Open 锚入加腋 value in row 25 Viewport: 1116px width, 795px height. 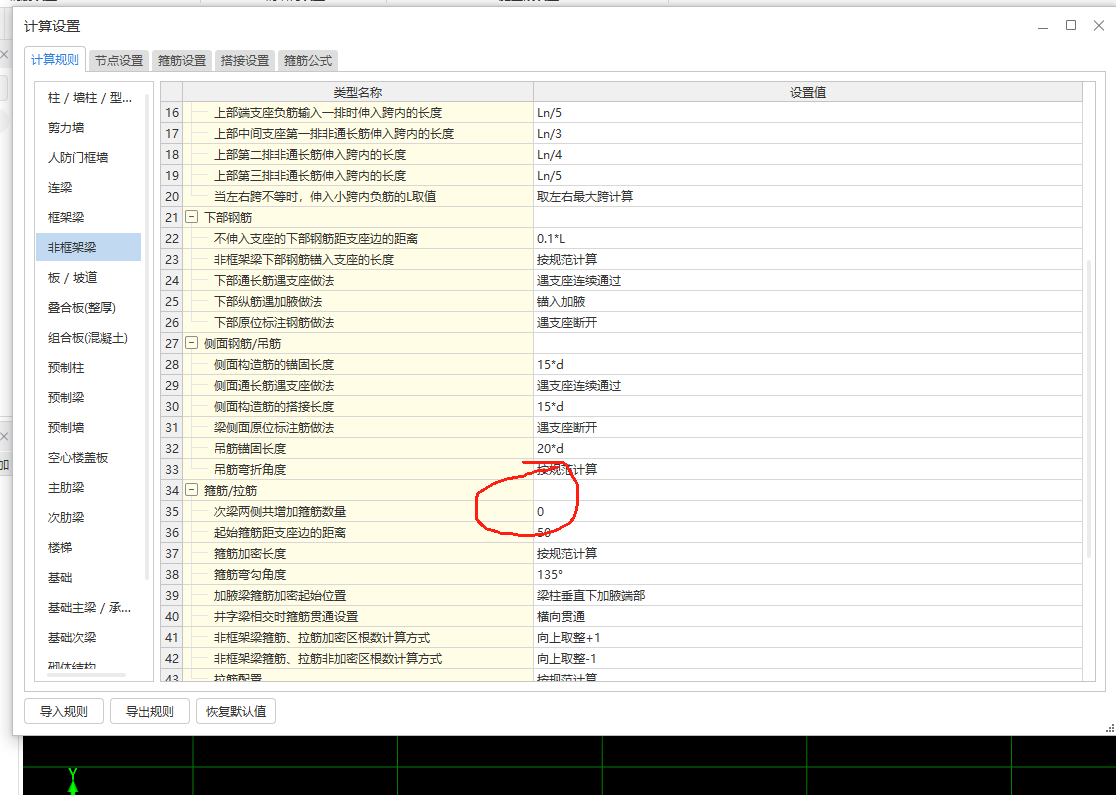(808, 301)
